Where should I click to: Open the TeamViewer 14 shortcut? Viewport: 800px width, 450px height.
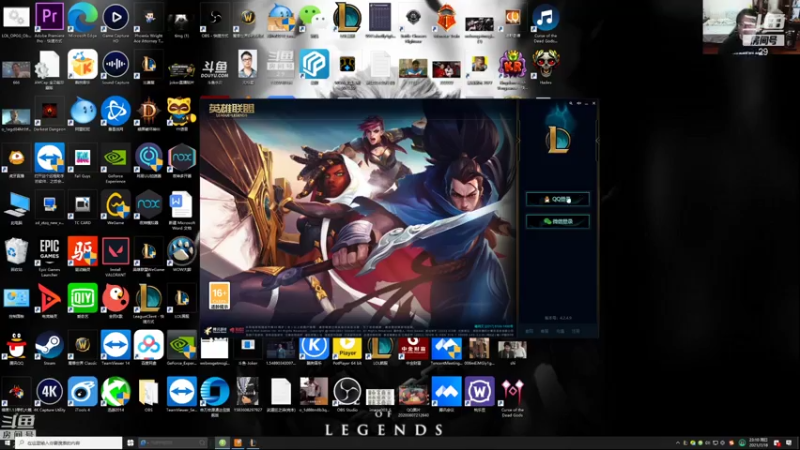tap(116, 345)
